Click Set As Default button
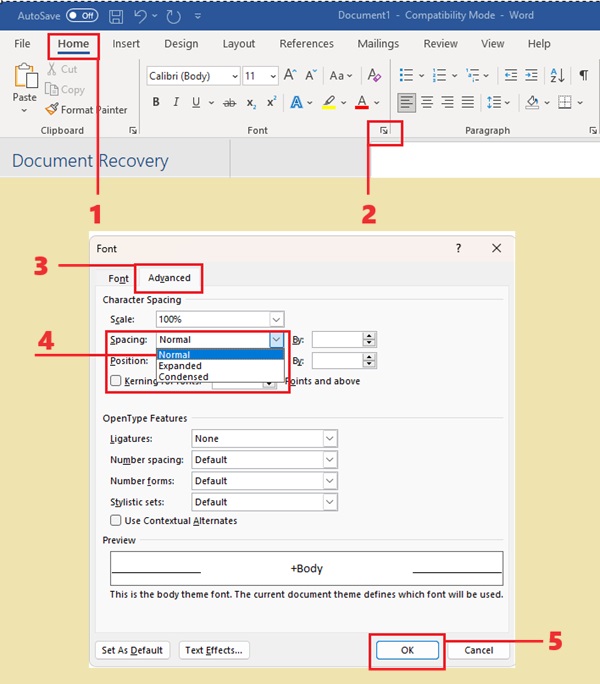The width and height of the screenshot is (600, 684). [132, 650]
